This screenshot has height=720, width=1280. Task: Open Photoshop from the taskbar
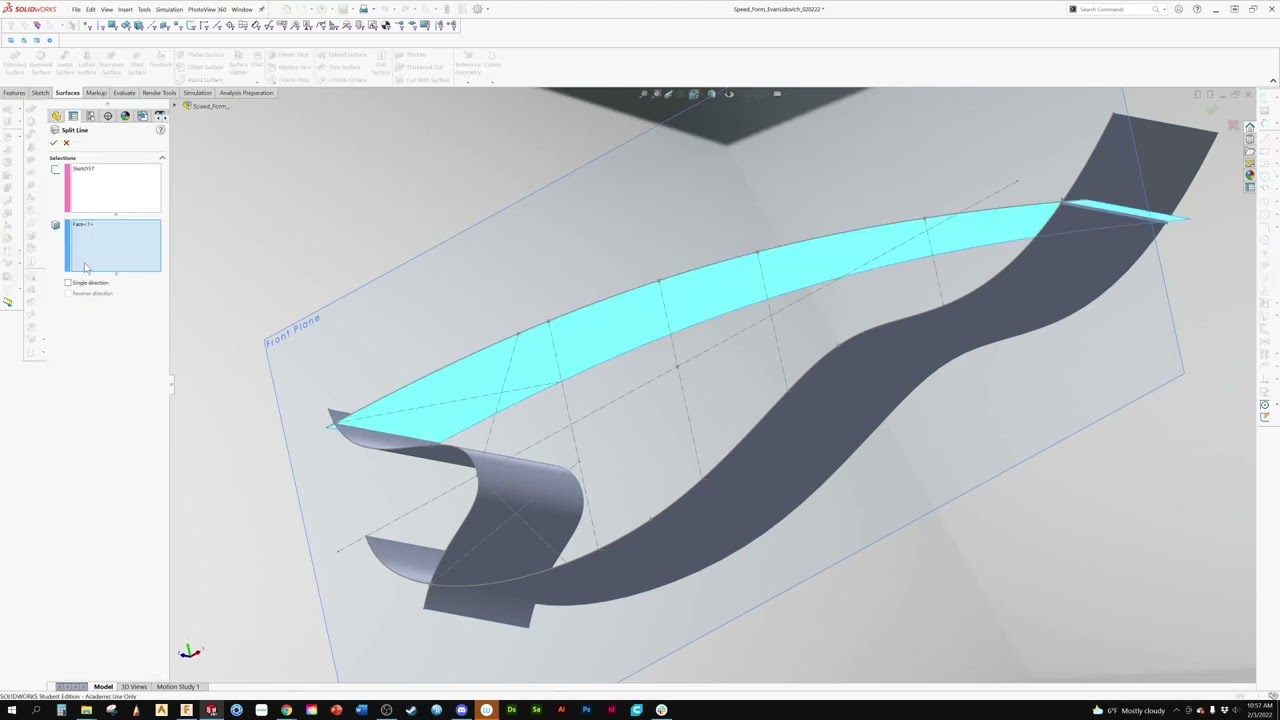pos(586,710)
